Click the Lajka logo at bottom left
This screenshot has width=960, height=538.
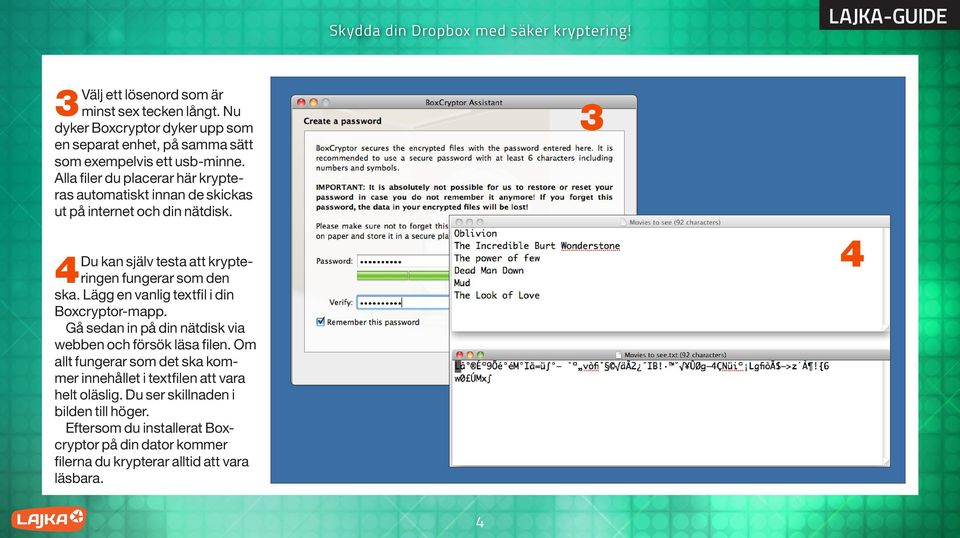click(48, 519)
